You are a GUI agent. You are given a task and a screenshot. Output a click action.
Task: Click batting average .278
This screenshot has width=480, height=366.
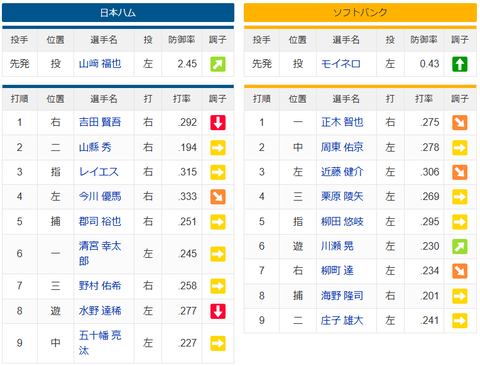pyautogui.click(x=430, y=147)
